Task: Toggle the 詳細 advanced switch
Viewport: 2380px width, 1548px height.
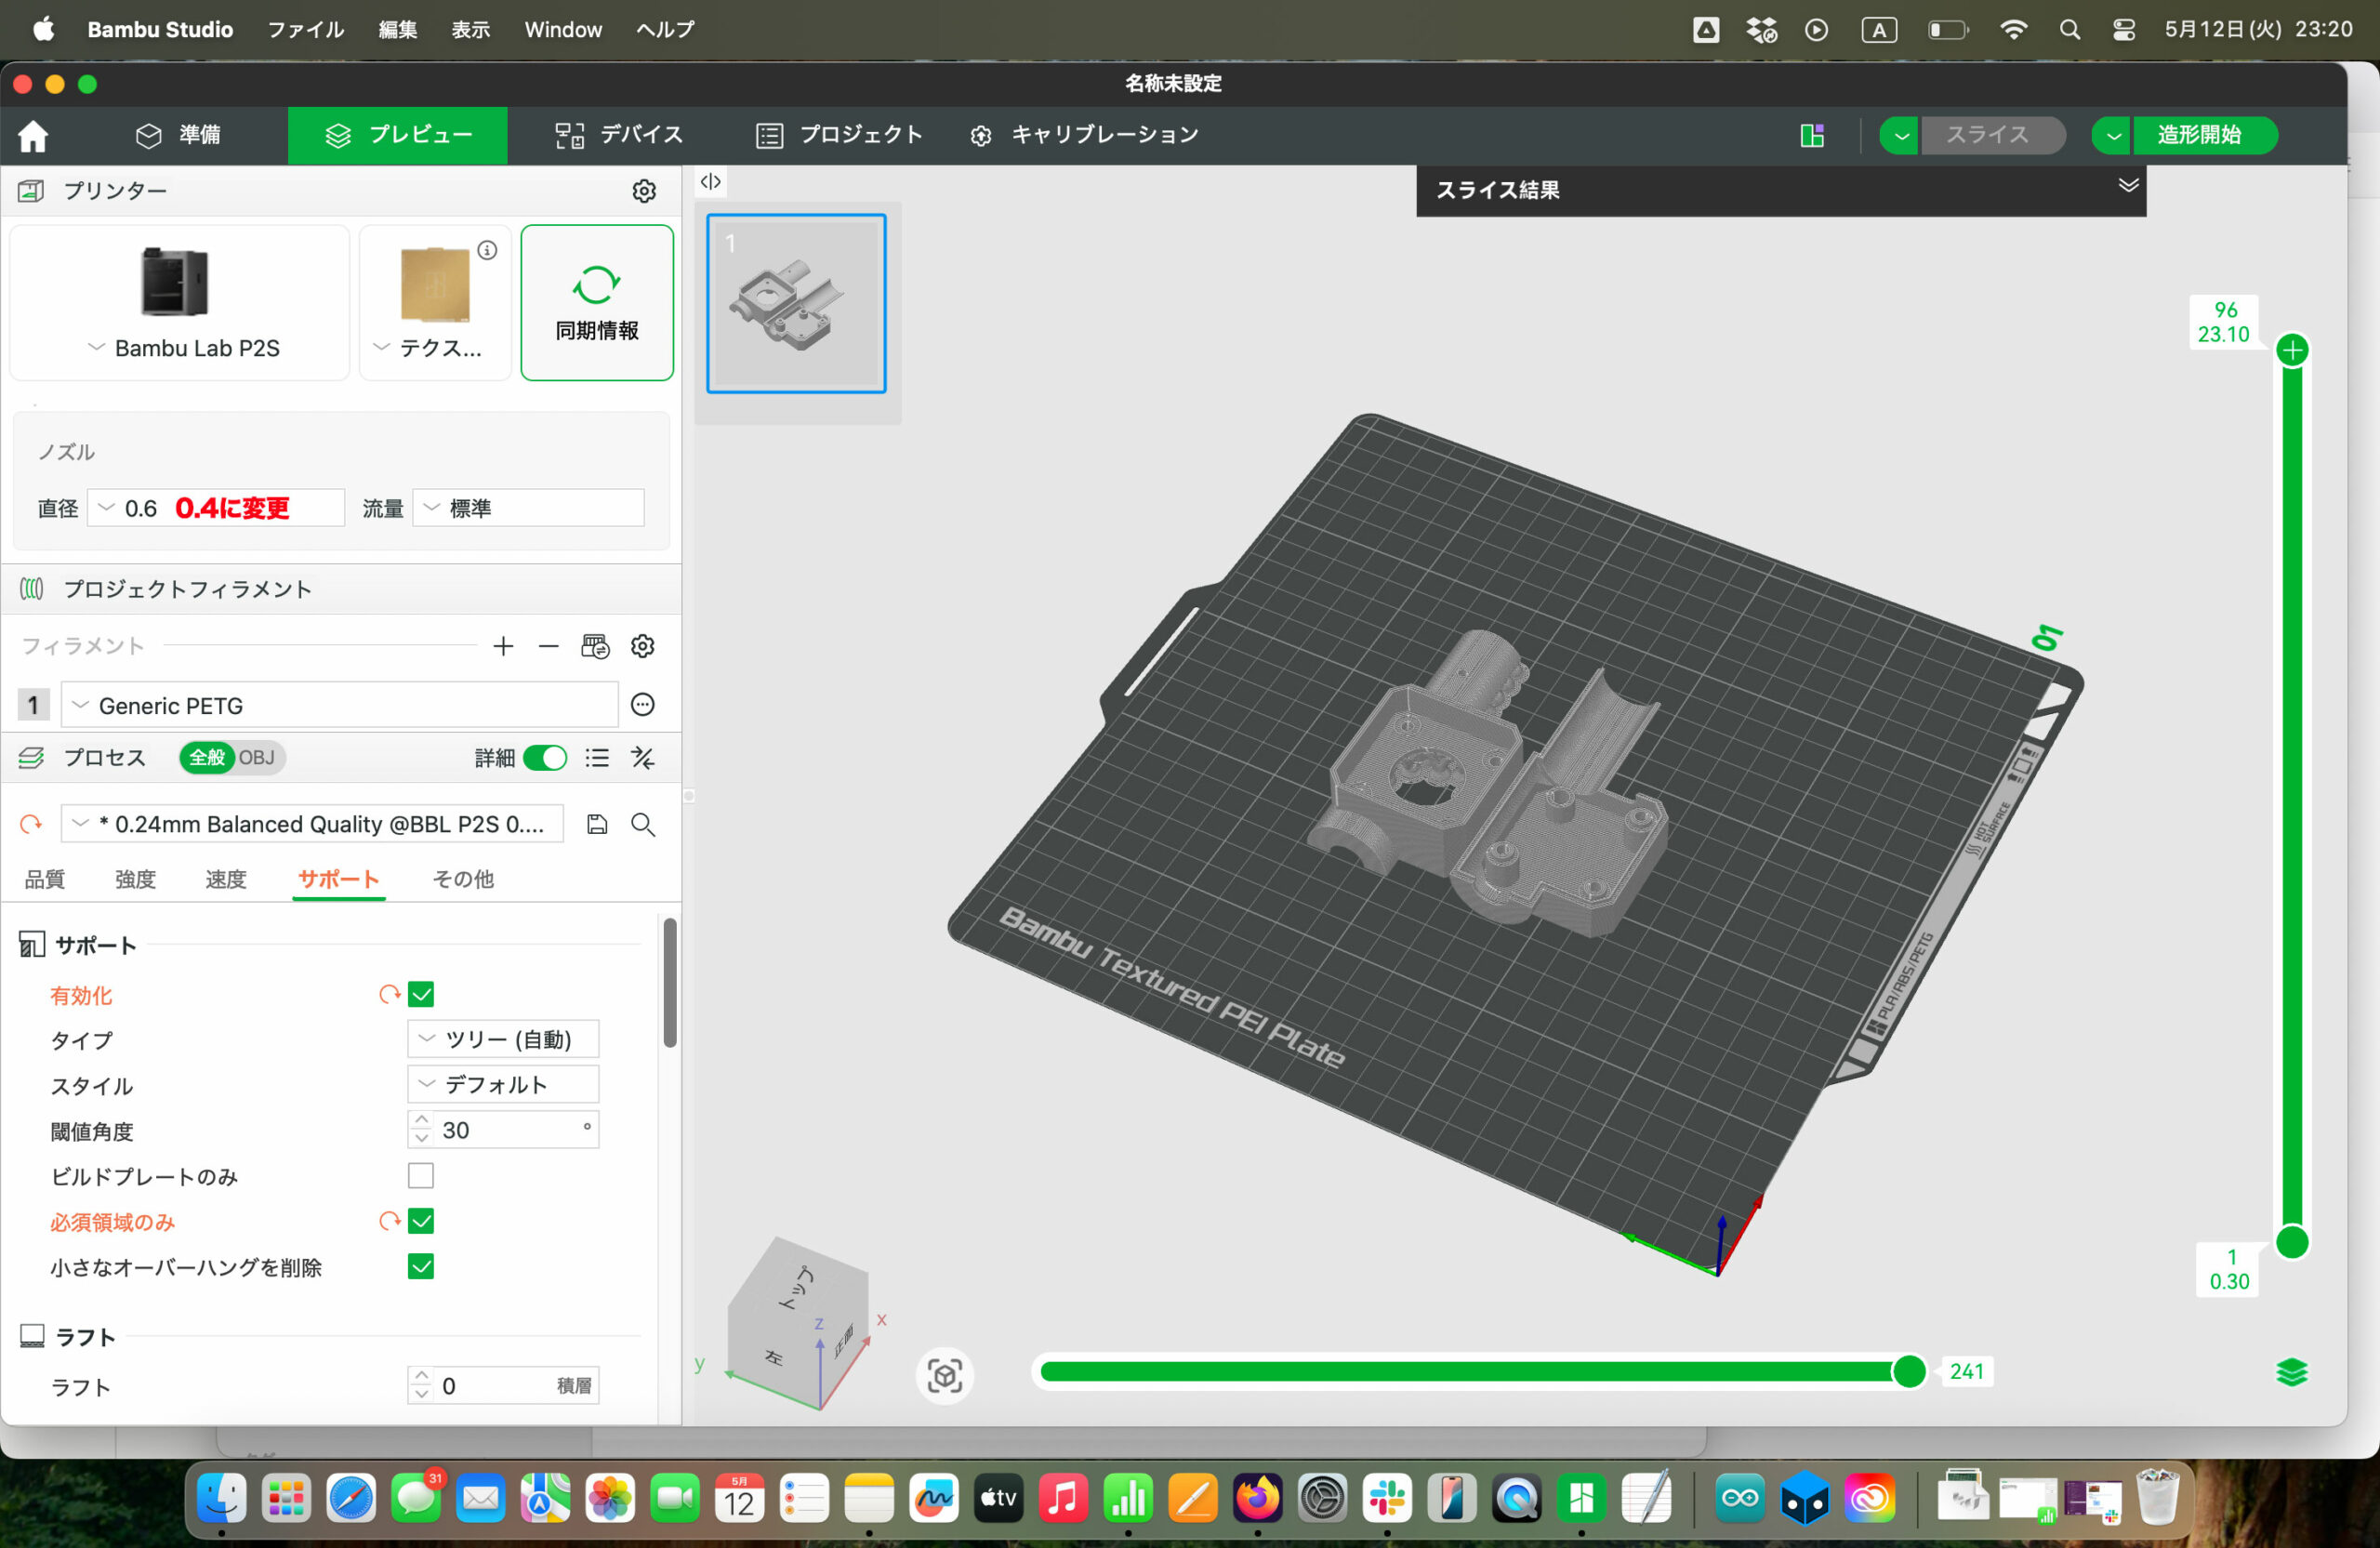Action: click(545, 758)
